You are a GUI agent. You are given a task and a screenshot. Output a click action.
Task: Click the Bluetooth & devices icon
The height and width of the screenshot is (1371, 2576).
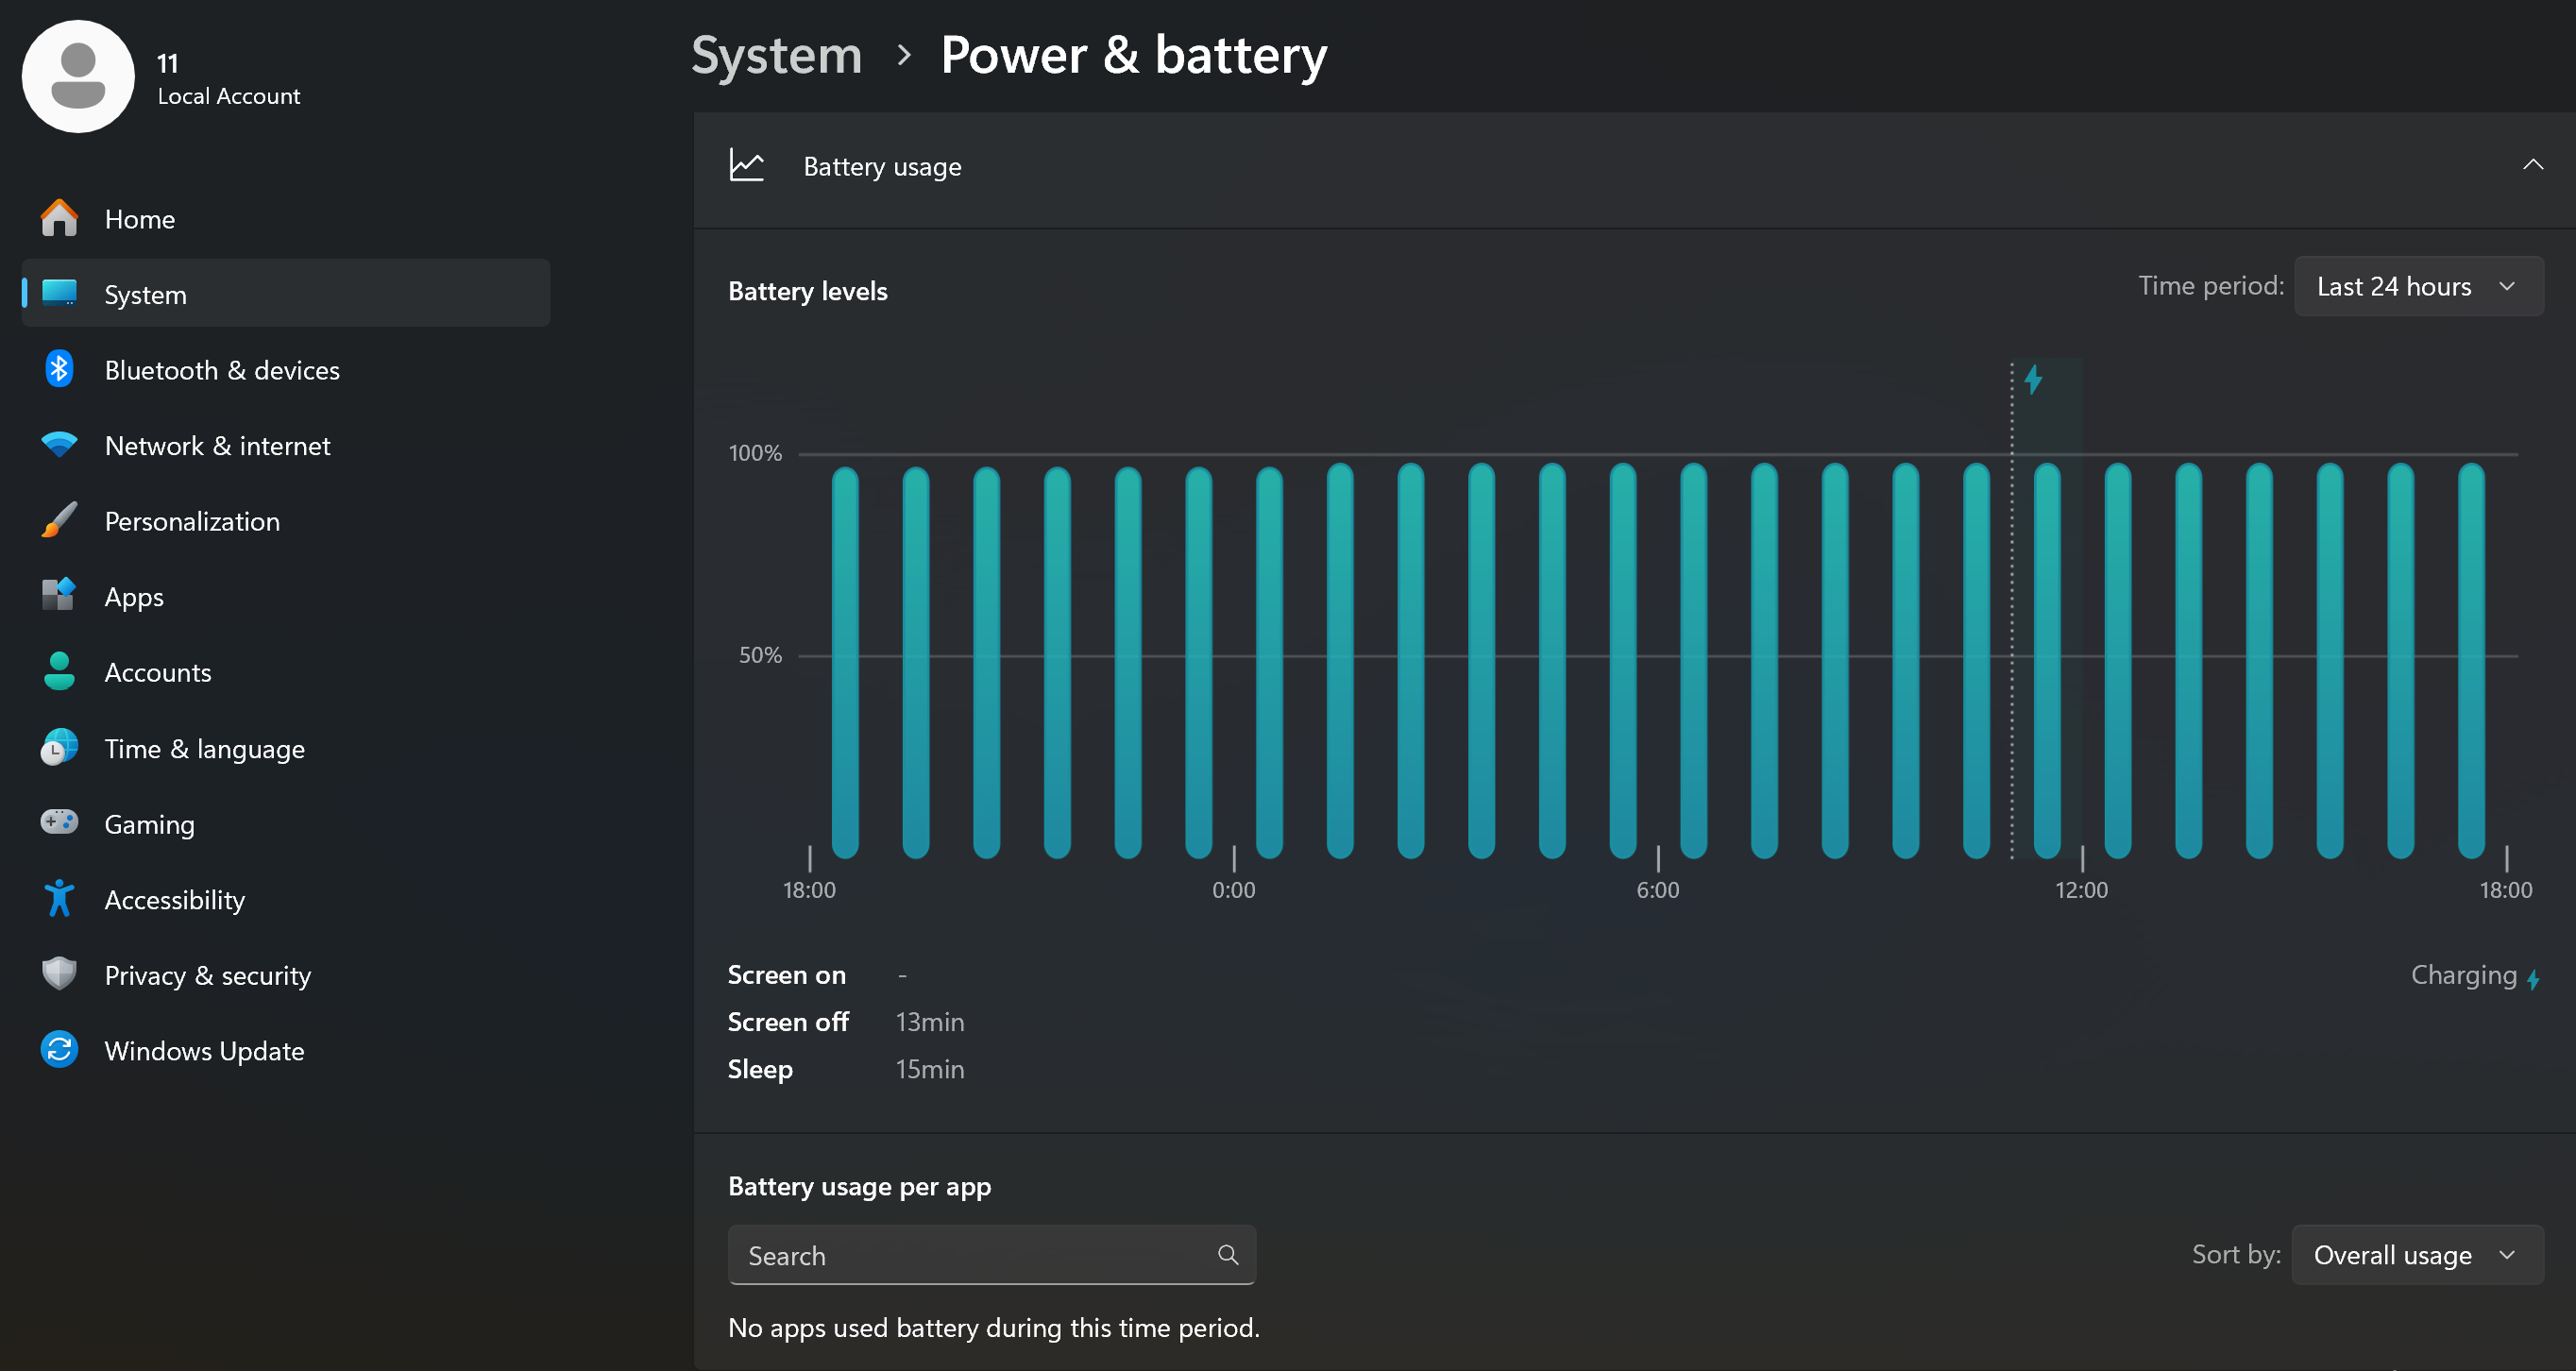pyautogui.click(x=59, y=369)
